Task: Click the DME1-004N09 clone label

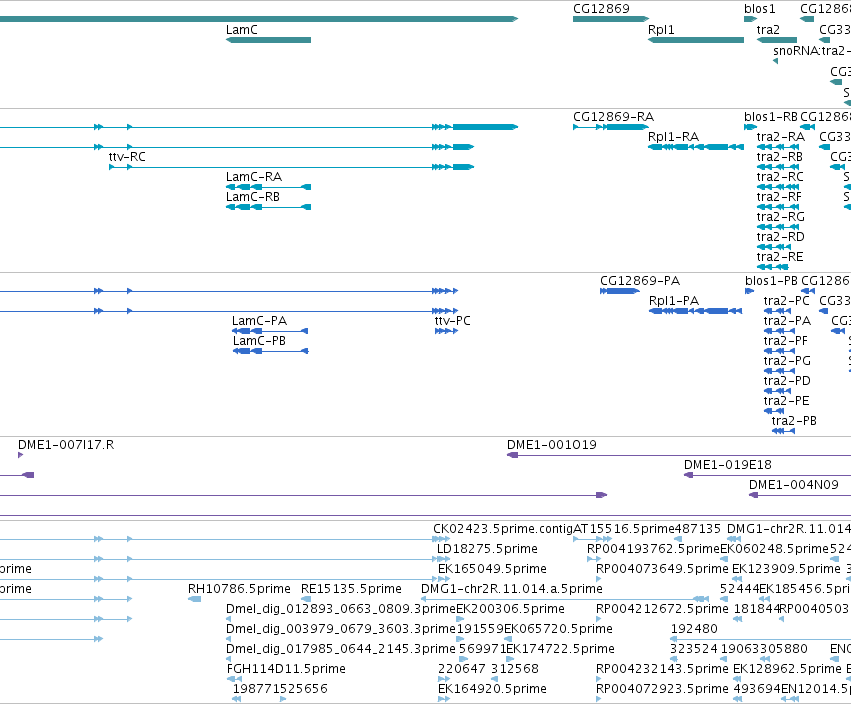Action: tap(793, 485)
